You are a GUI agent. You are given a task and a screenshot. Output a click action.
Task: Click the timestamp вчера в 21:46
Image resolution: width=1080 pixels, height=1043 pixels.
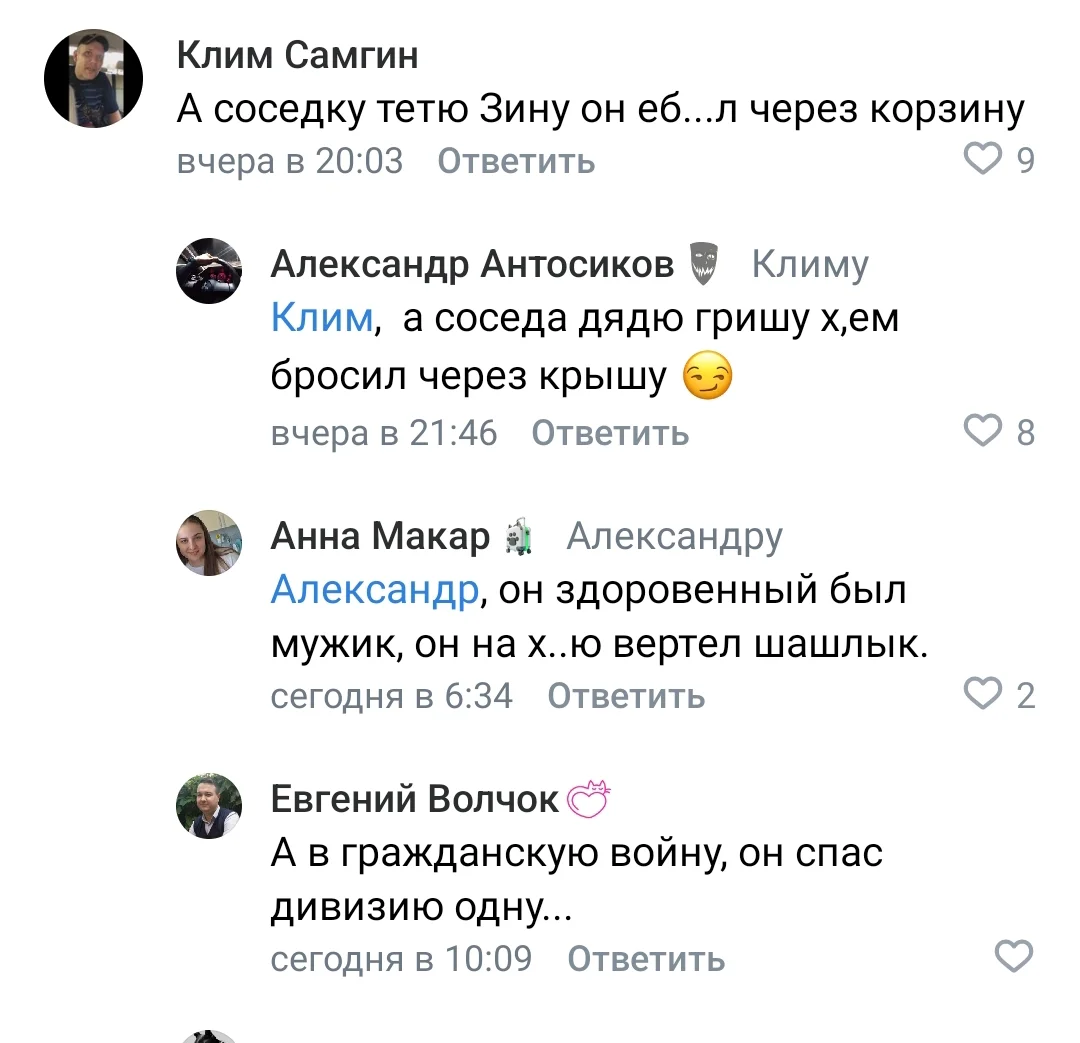click(383, 432)
